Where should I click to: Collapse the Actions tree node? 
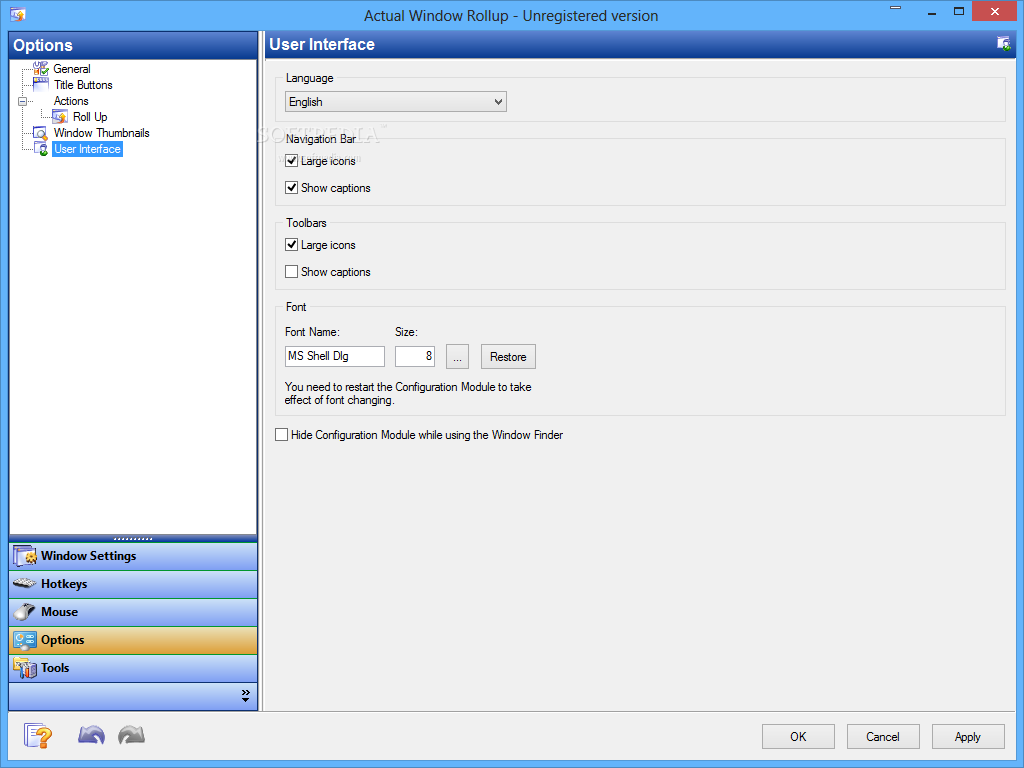coord(22,101)
